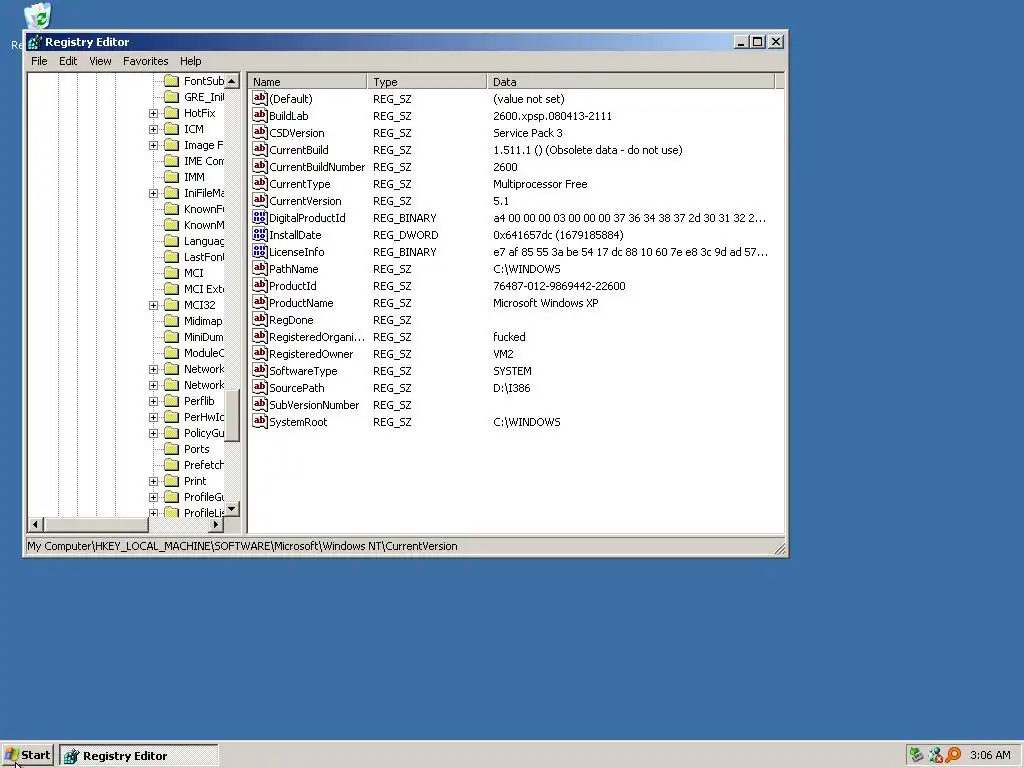The height and width of the screenshot is (768, 1024).
Task: Expand the PolicyGu tree node
Action: coord(153,433)
